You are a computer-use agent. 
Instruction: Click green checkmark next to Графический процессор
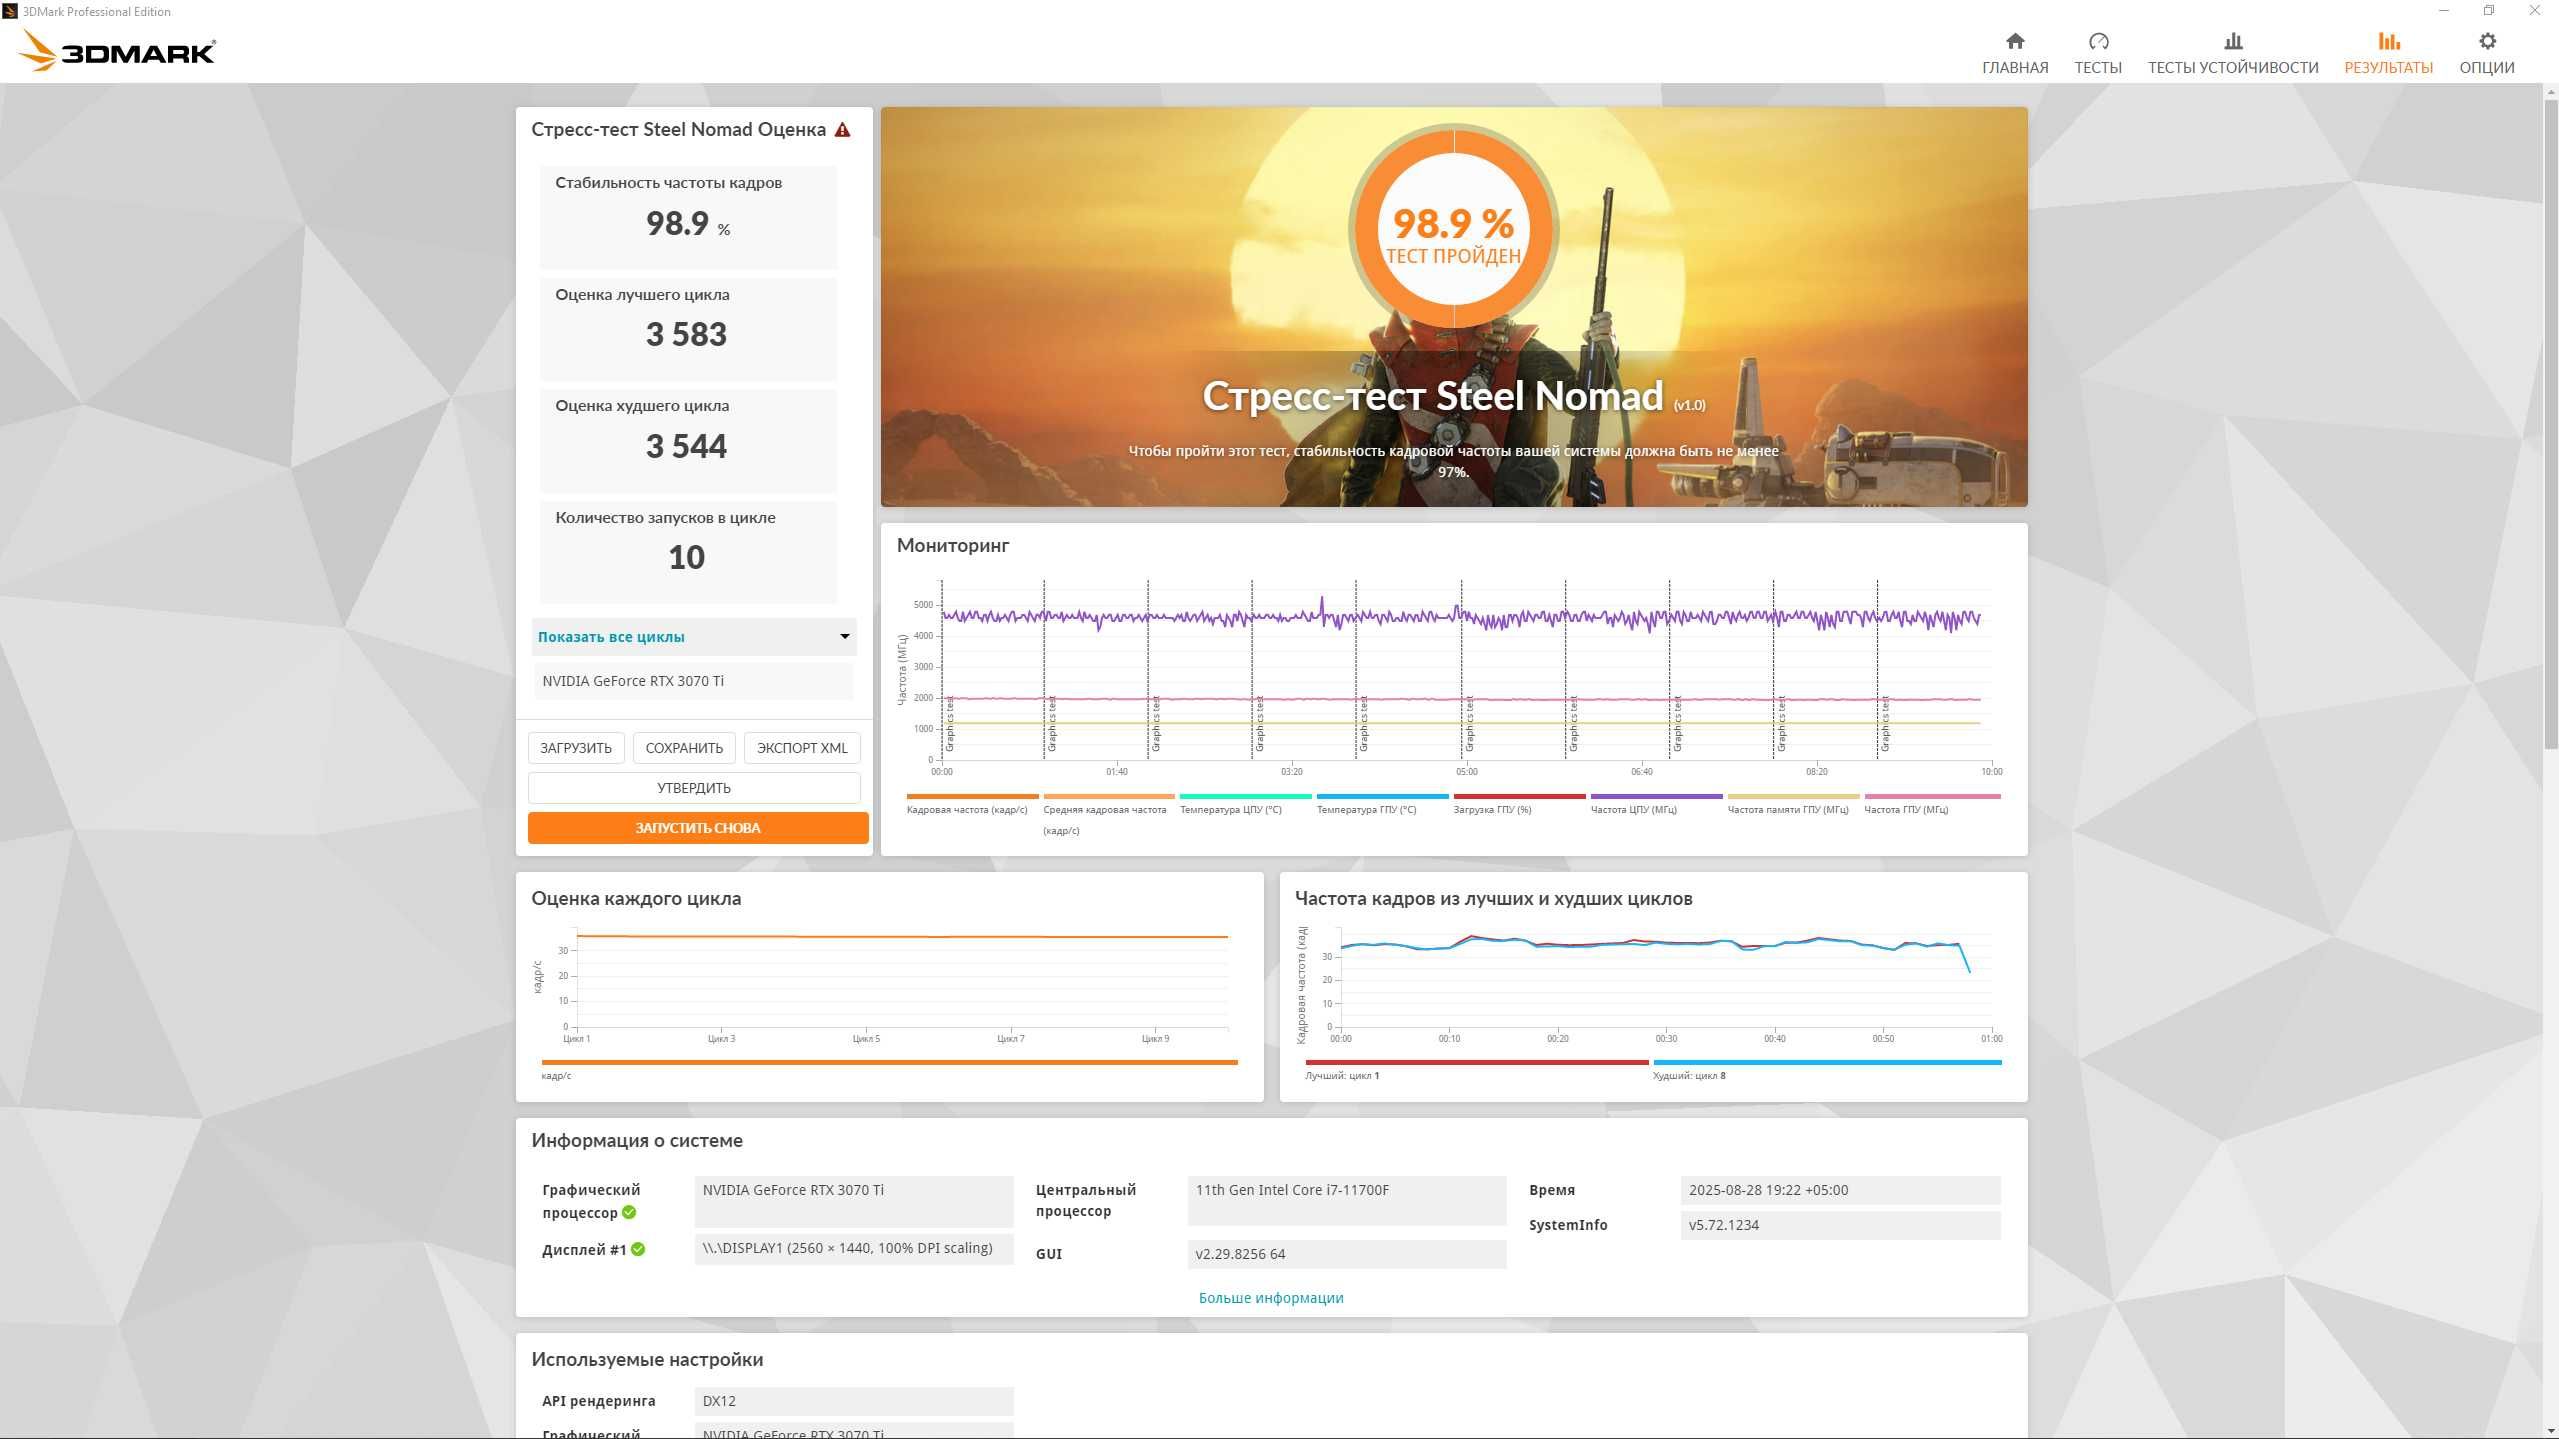[x=629, y=1212]
